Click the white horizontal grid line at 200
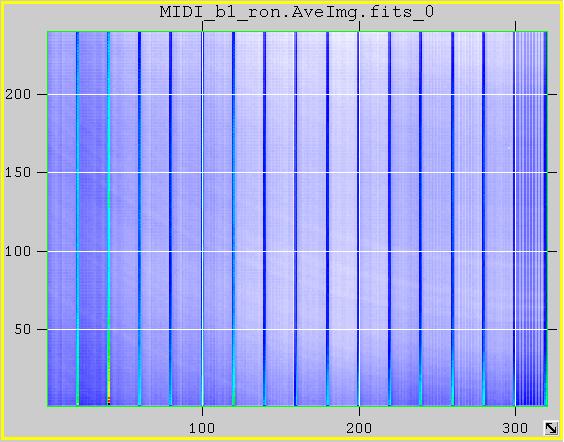The width and height of the screenshot is (564, 442). click(297, 95)
